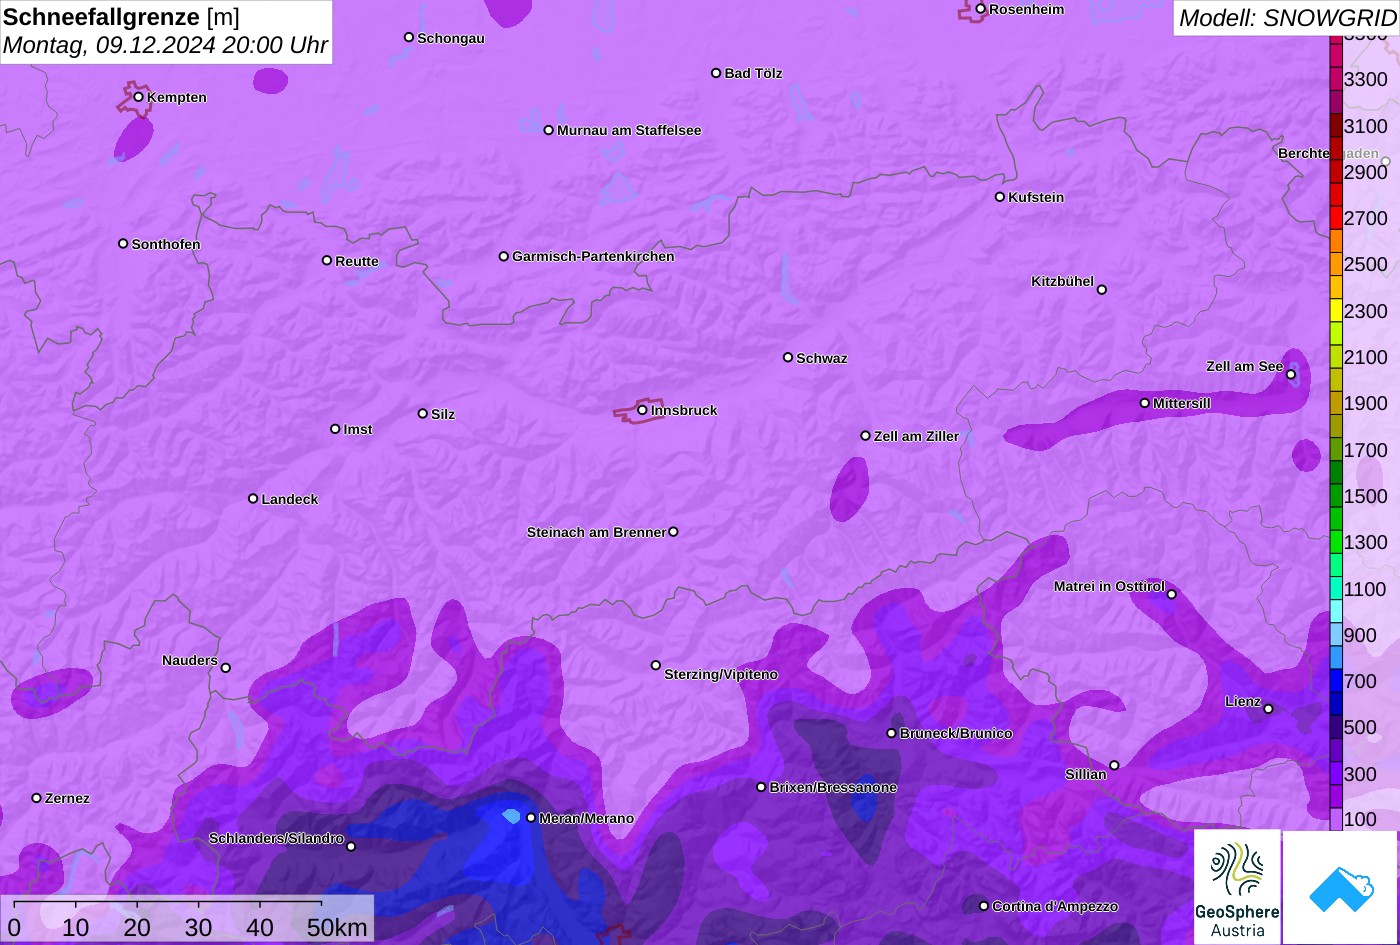Click the Bruneck/Brunico marker dot
Image resolution: width=1400 pixels, height=945 pixels.
[x=892, y=733]
